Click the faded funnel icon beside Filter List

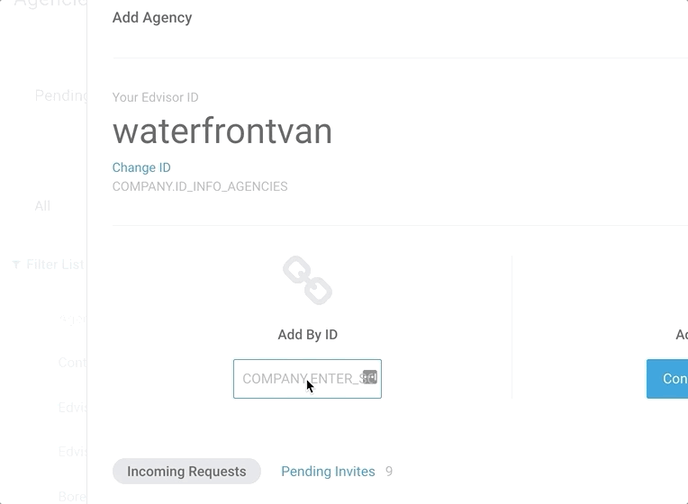[16, 265]
